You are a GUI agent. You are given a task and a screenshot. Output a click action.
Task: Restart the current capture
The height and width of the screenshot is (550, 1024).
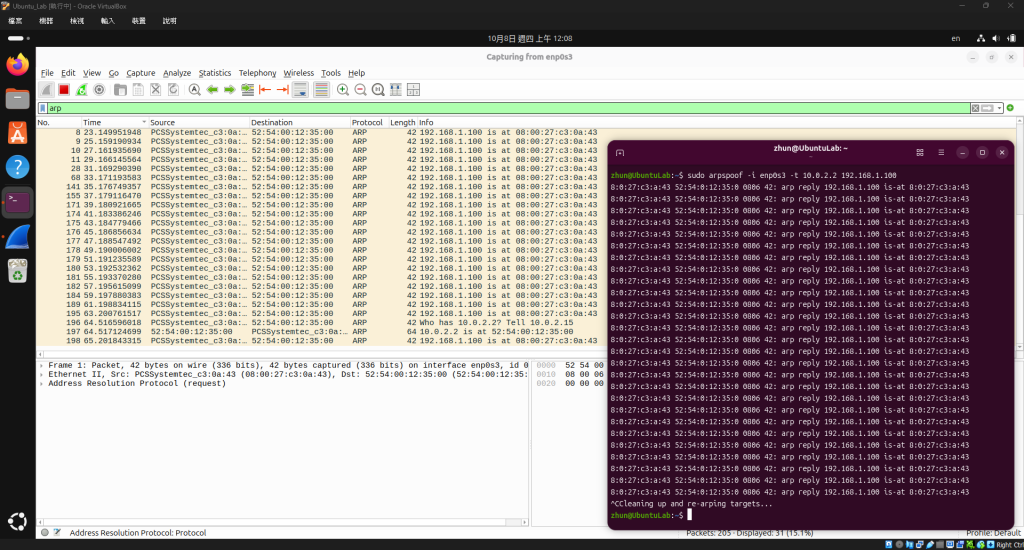coord(81,90)
